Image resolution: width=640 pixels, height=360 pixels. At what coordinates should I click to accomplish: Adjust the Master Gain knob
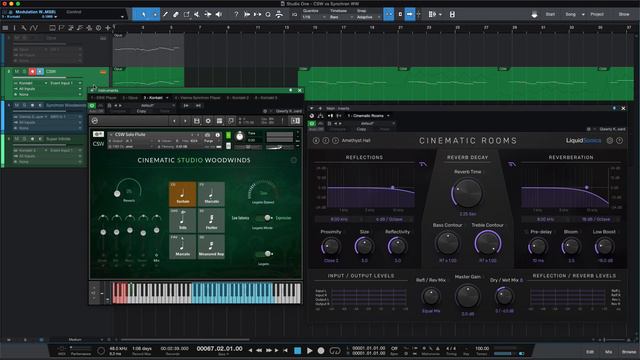pyautogui.click(x=468, y=296)
